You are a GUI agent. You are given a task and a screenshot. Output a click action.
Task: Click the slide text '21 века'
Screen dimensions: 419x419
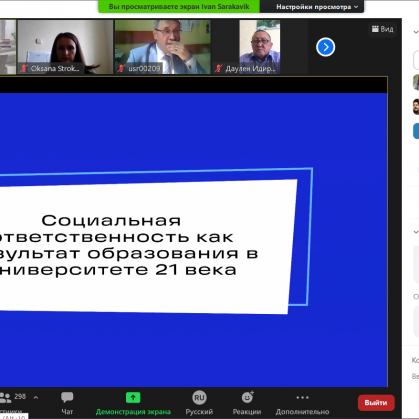pyautogui.click(x=196, y=269)
